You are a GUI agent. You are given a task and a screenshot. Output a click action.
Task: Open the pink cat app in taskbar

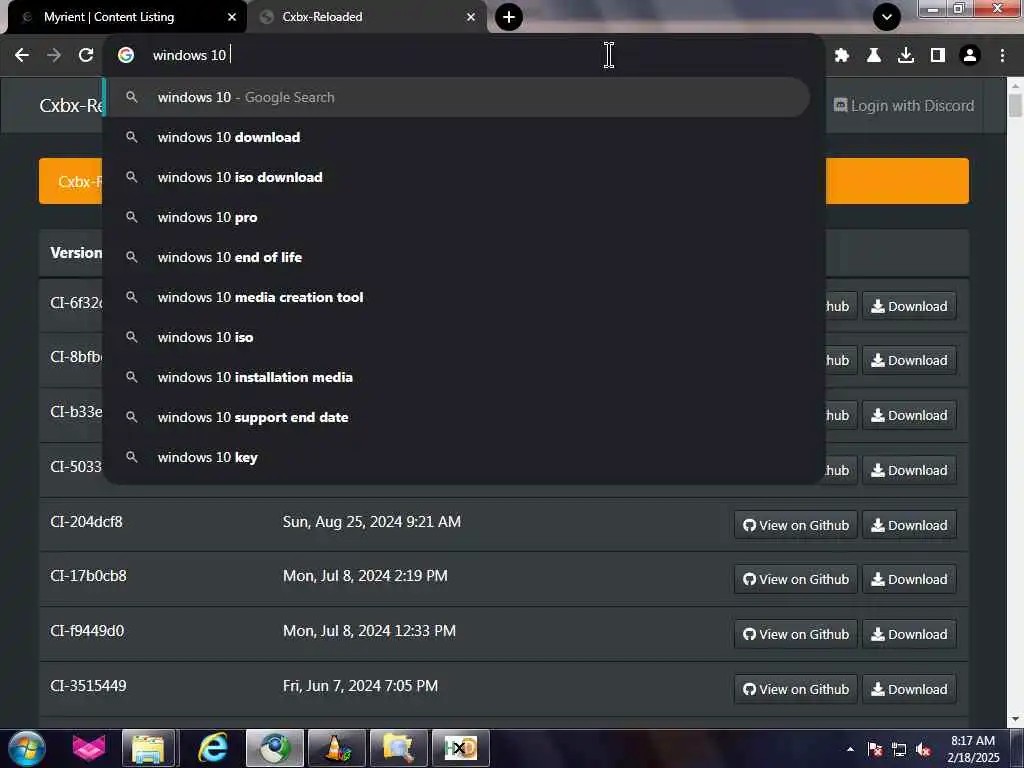(89, 748)
